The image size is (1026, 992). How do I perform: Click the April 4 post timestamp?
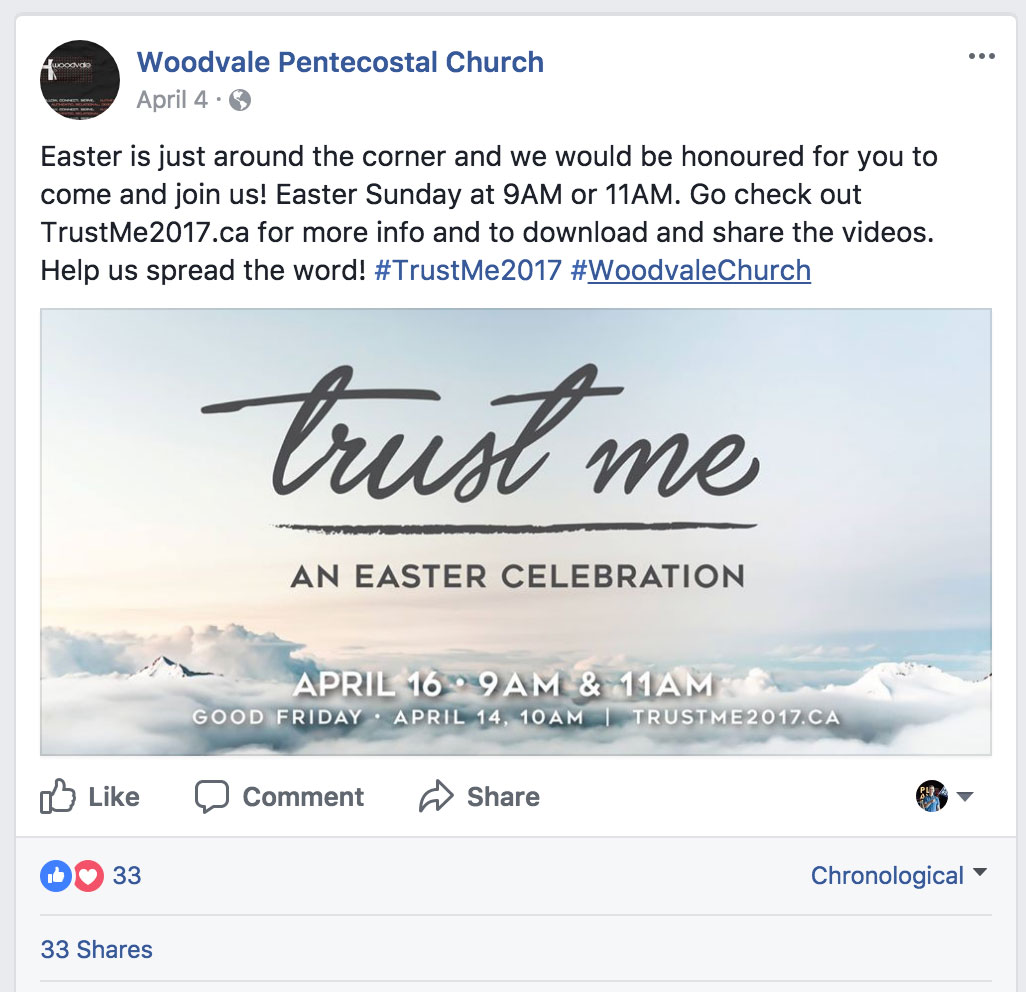pyautogui.click(x=172, y=99)
